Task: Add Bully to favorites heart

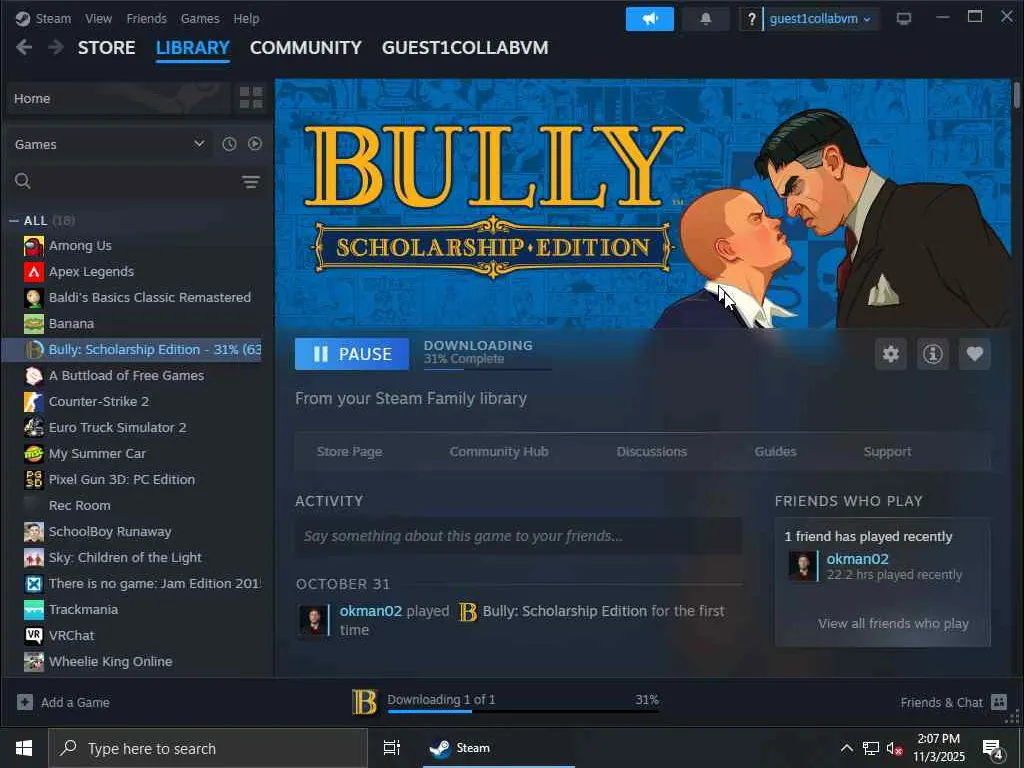Action: tap(975, 354)
